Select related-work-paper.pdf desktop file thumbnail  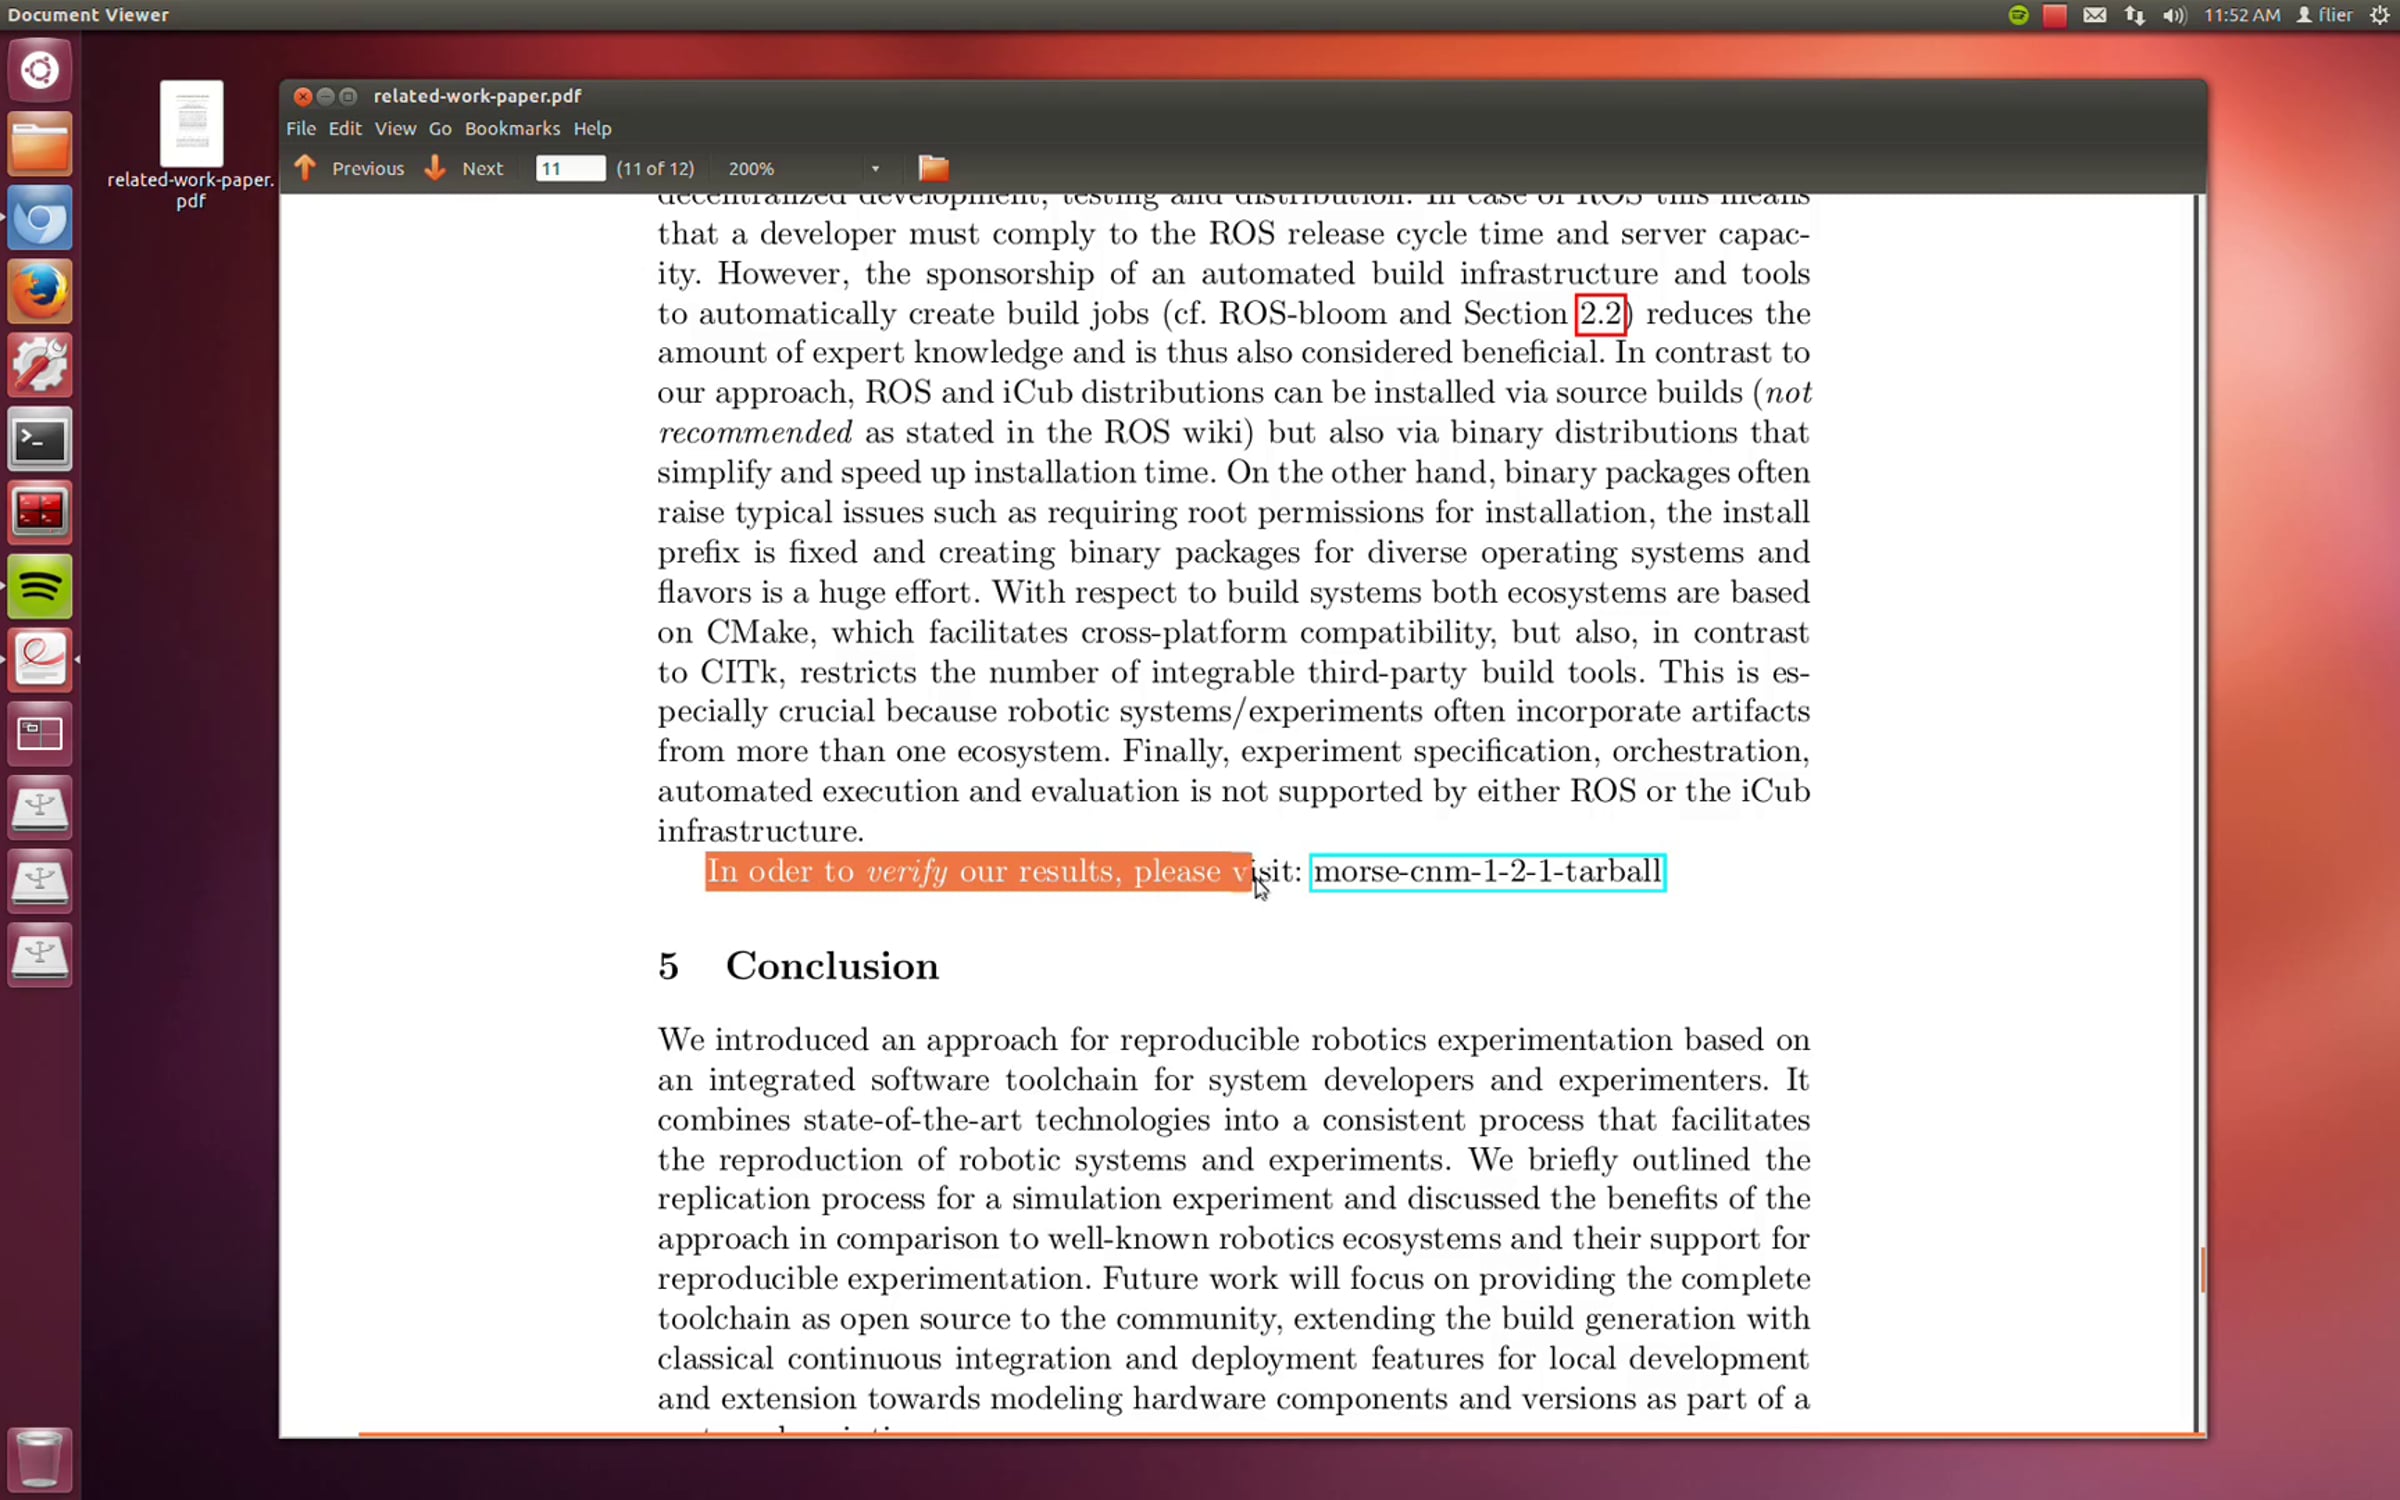(191, 123)
